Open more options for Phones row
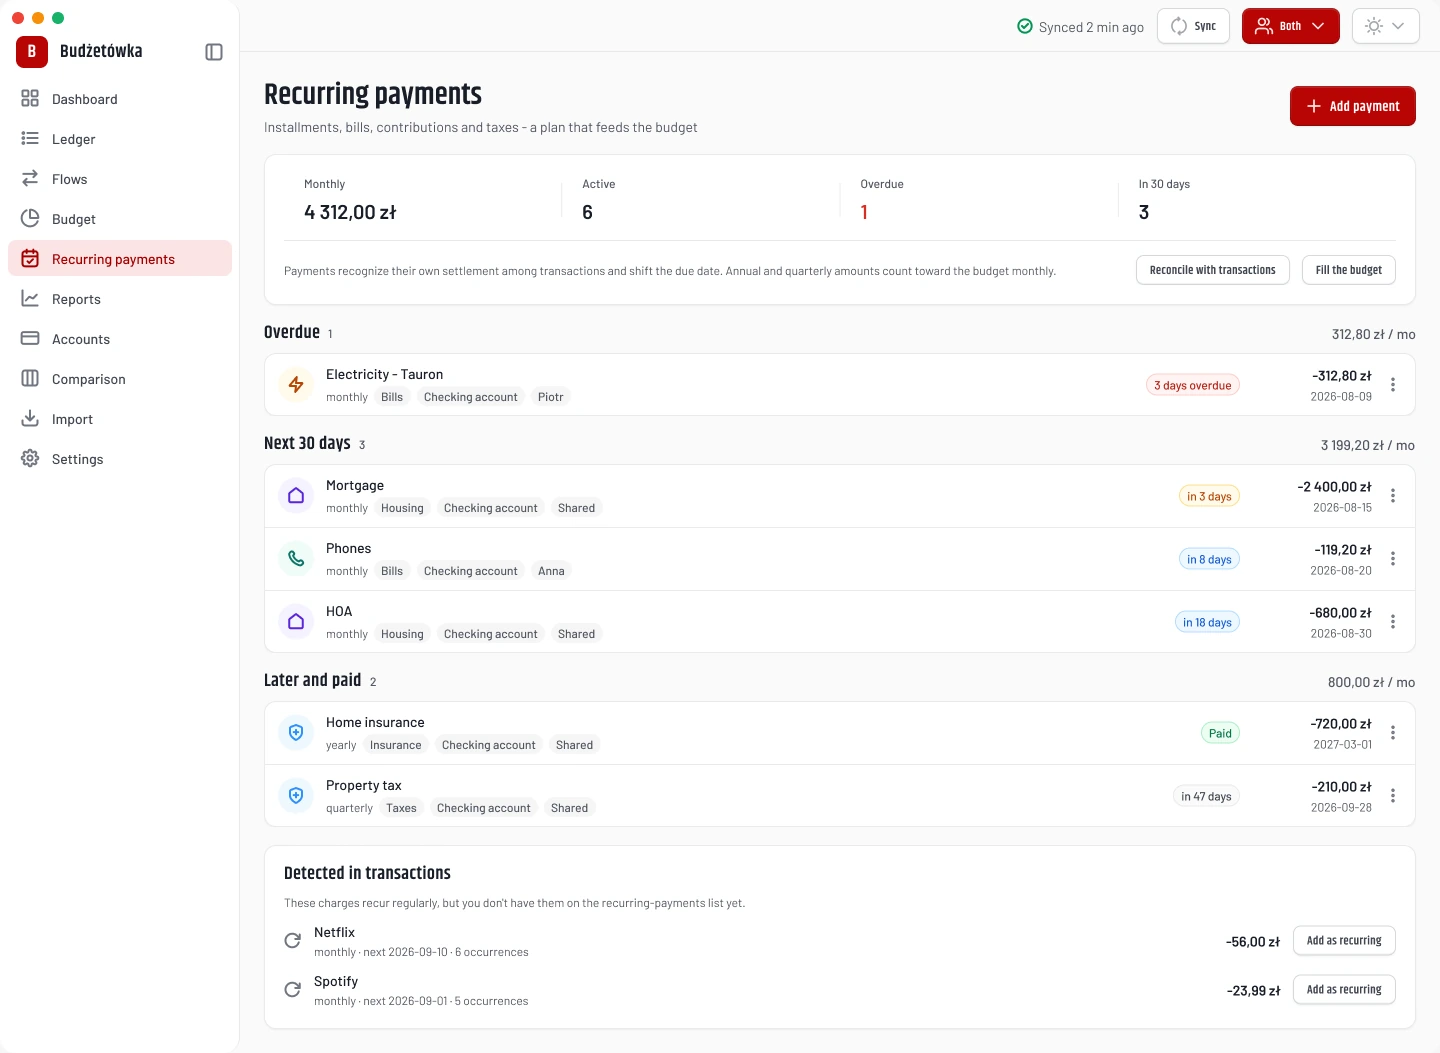The height and width of the screenshot is (1053, 1440). pos(1393,559)
